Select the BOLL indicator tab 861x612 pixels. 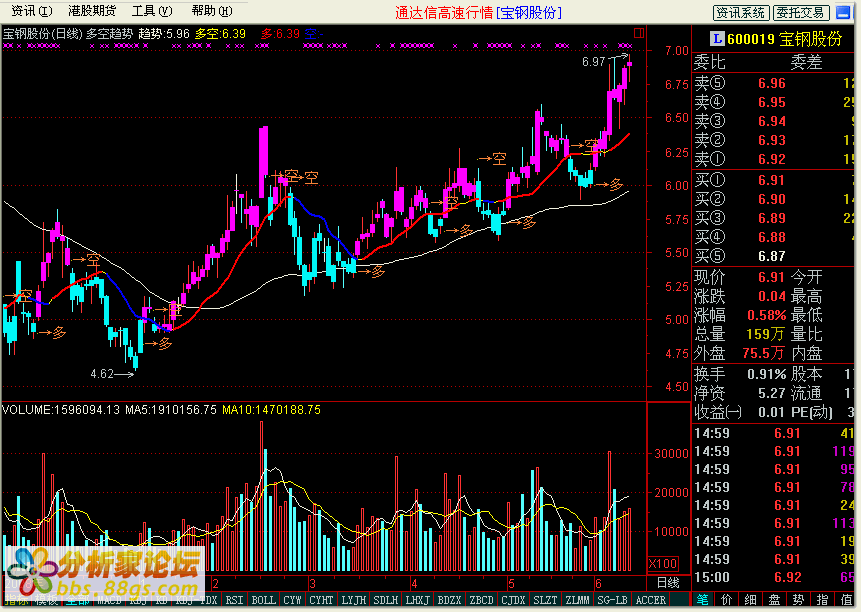tap(264, 600)
